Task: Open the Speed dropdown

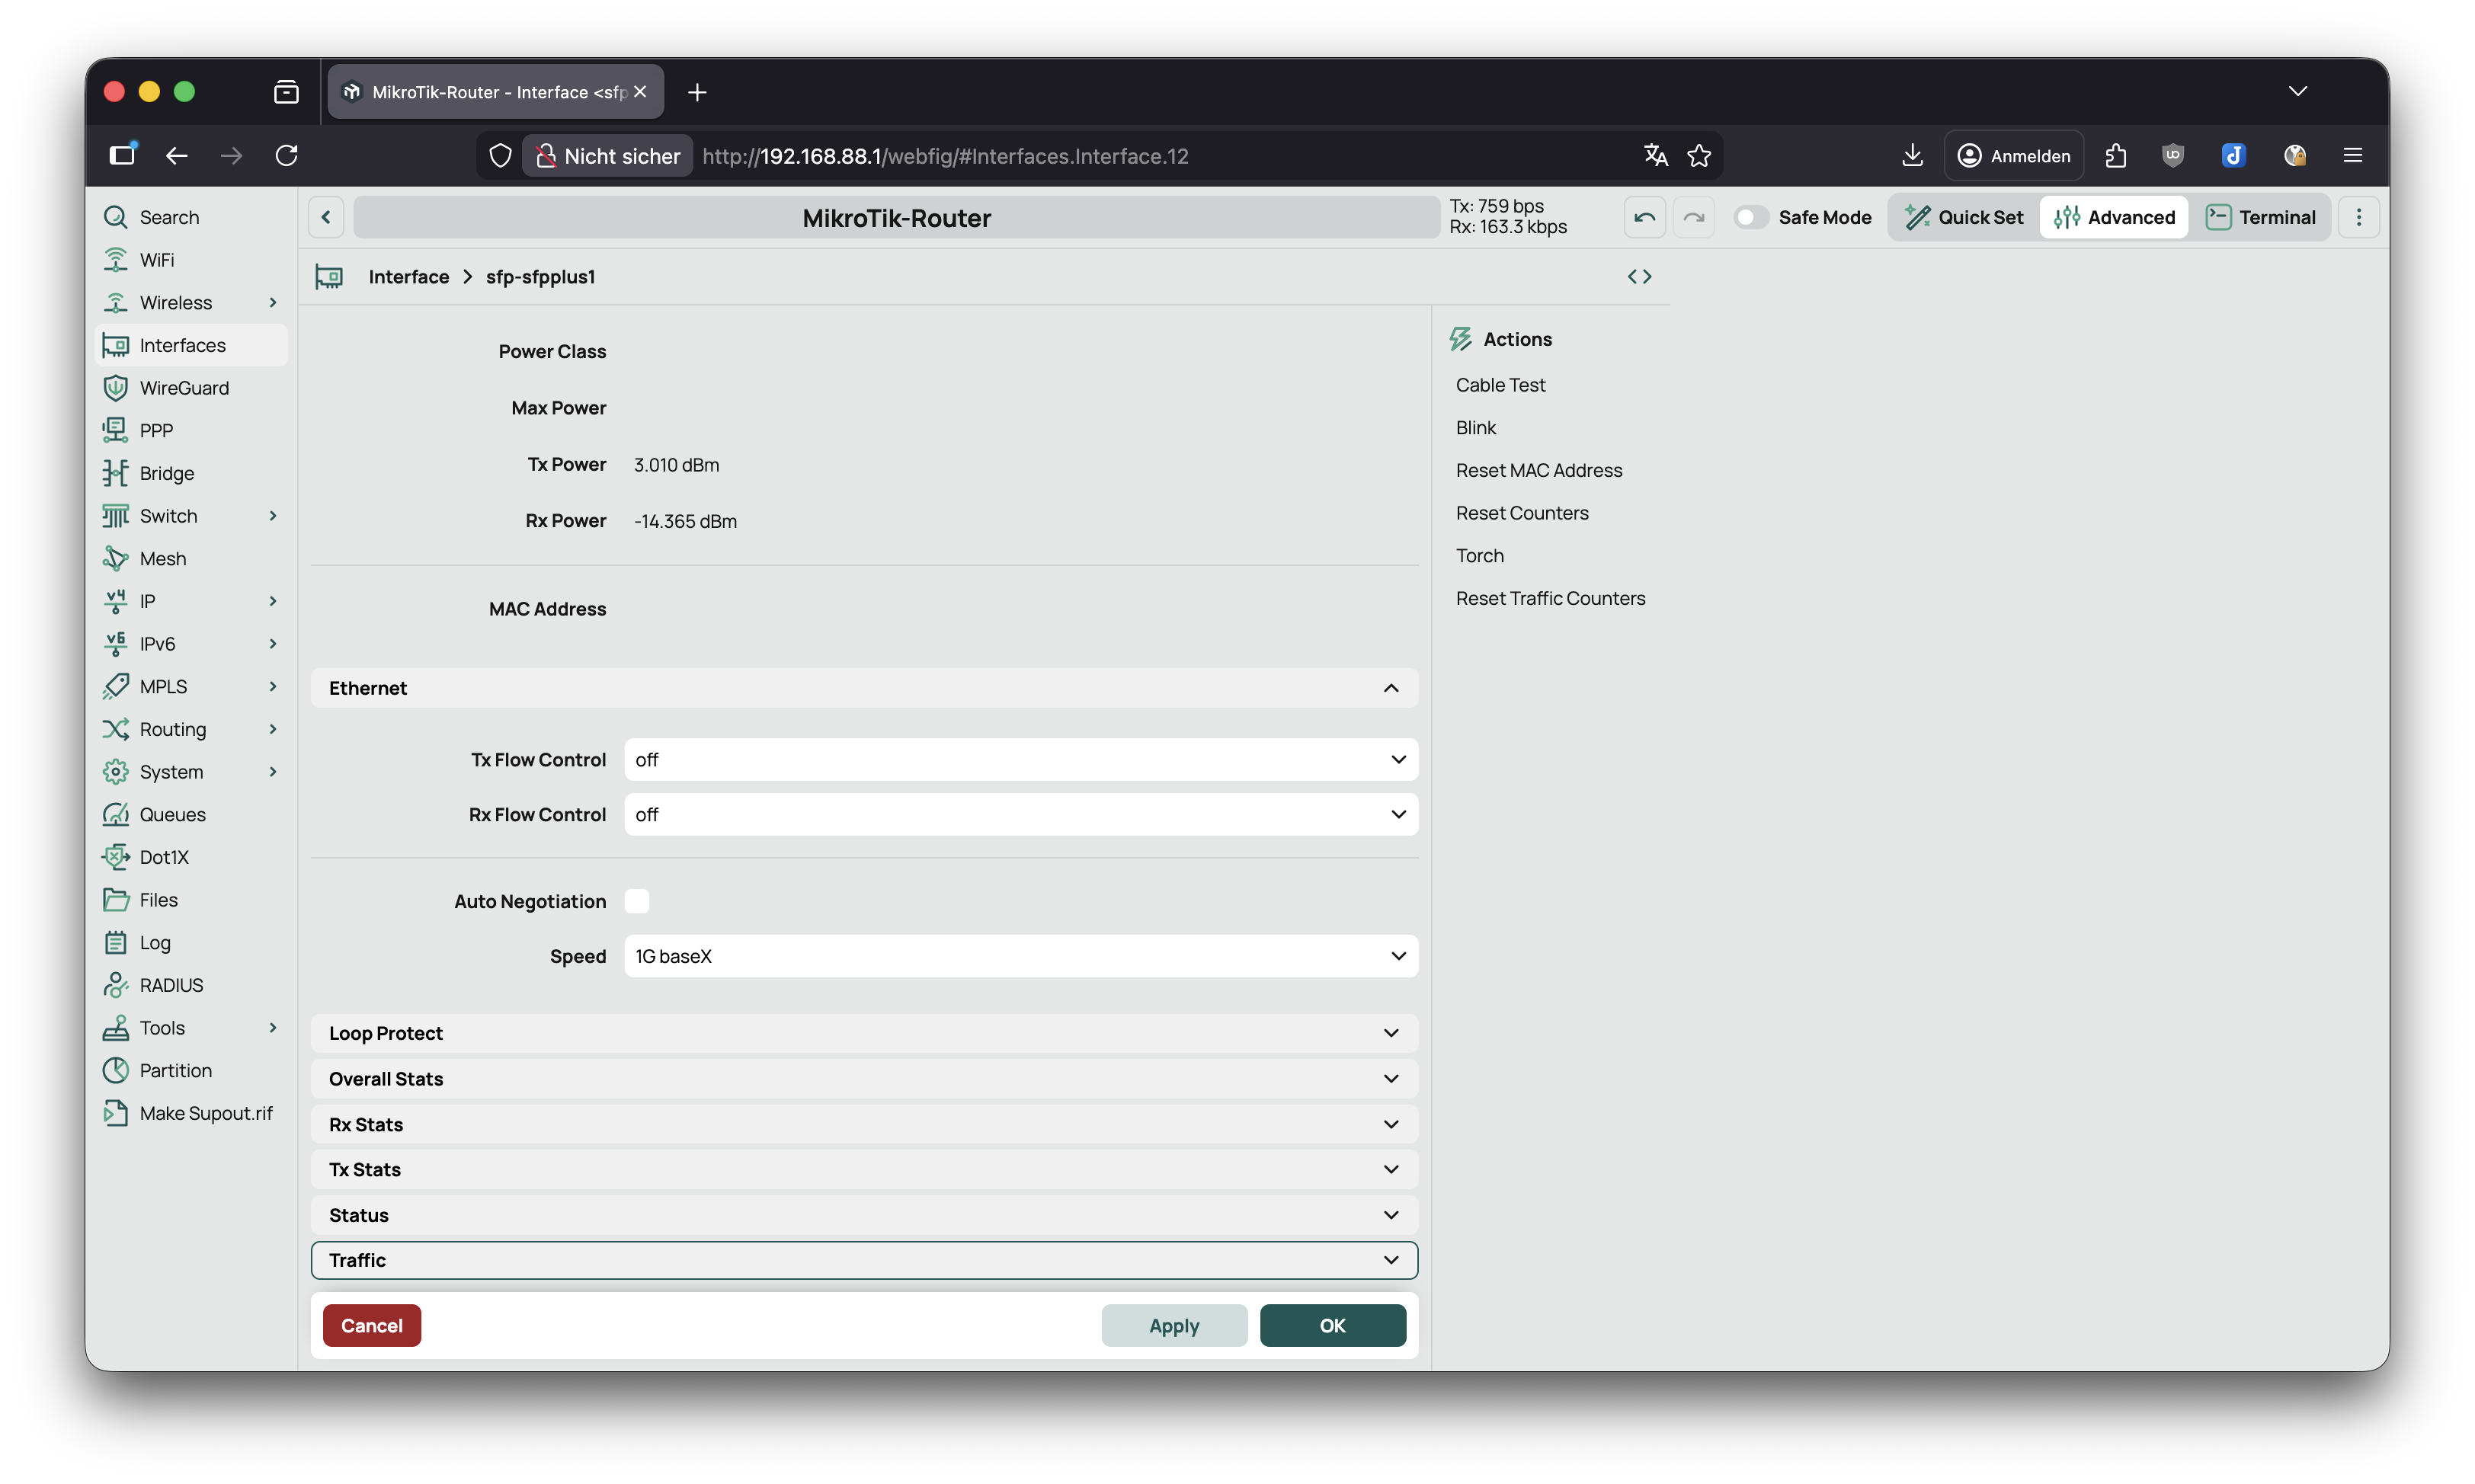Action: 1021,956
